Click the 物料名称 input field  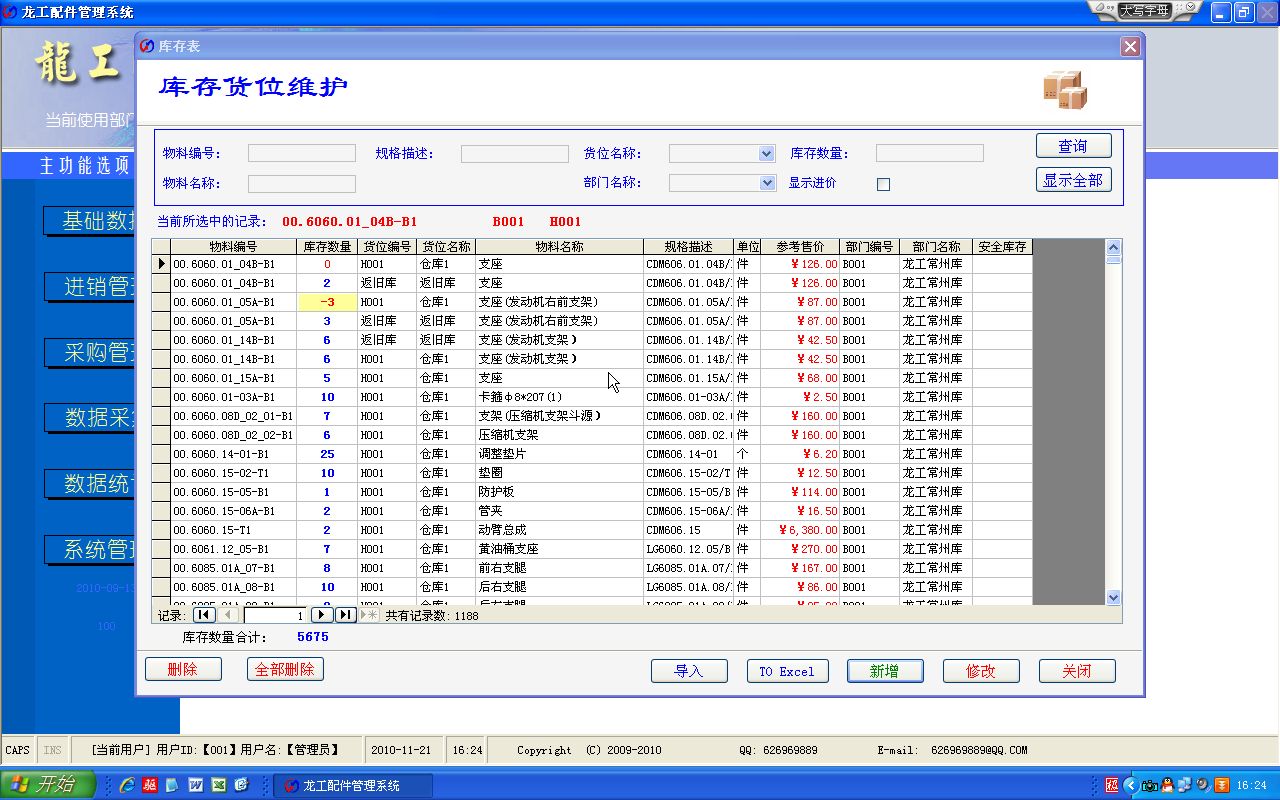302,184
